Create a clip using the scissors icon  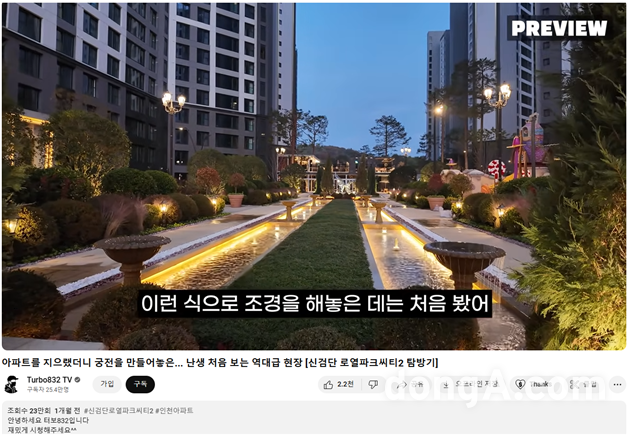584,384
